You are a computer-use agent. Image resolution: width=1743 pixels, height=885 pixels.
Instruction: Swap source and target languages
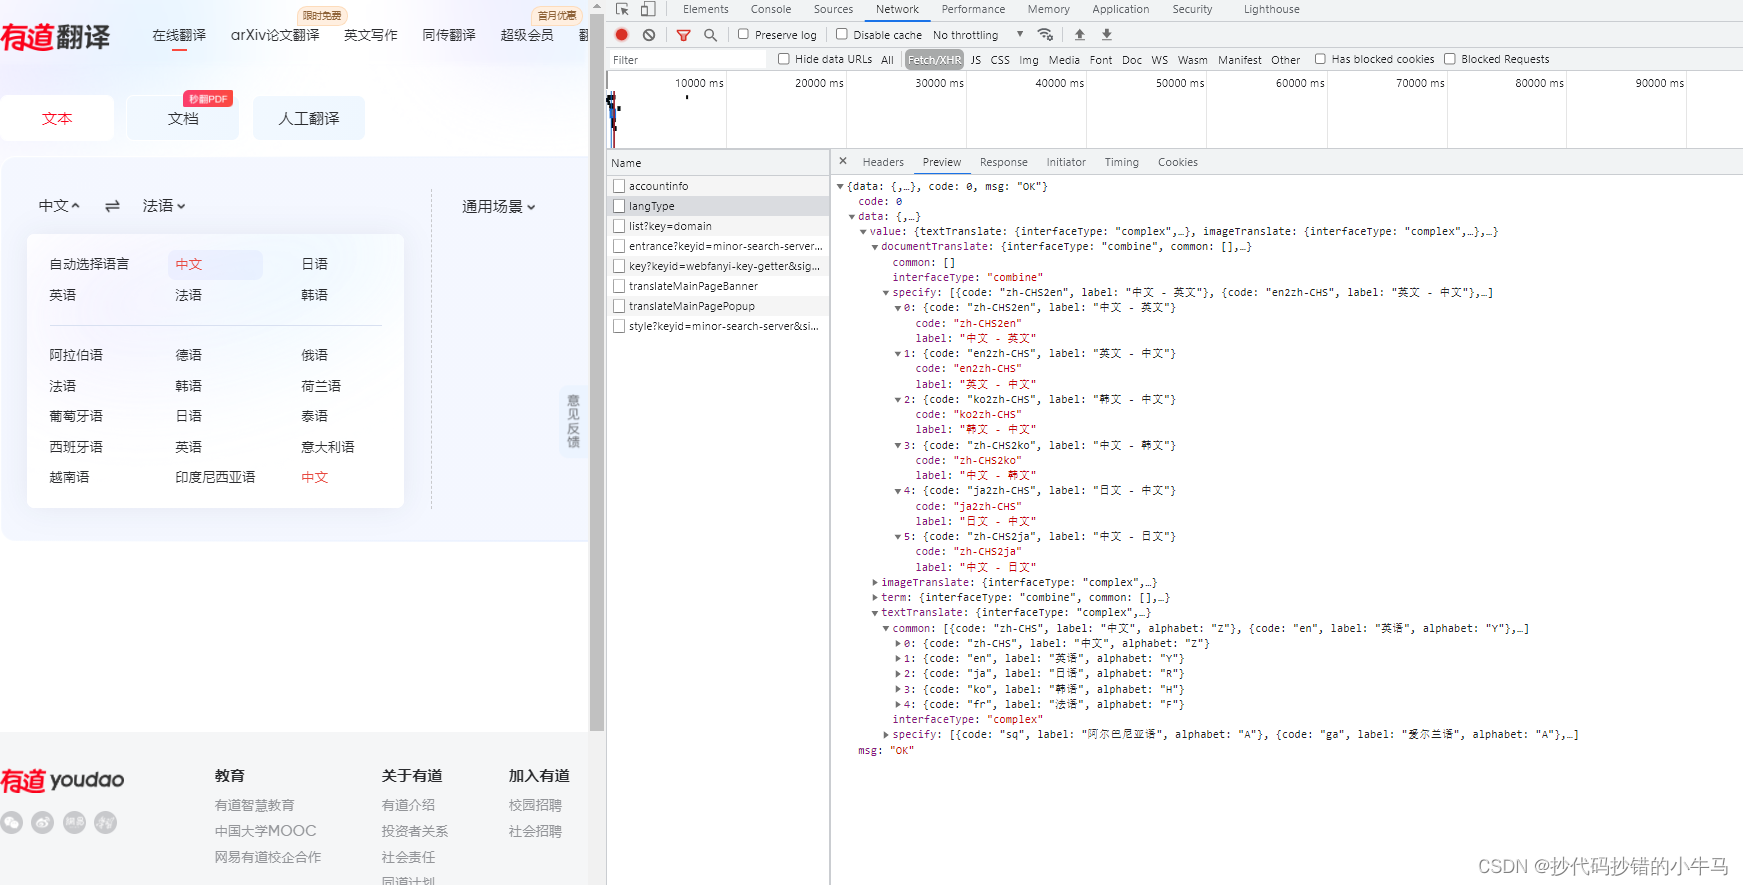pos(112,206)
